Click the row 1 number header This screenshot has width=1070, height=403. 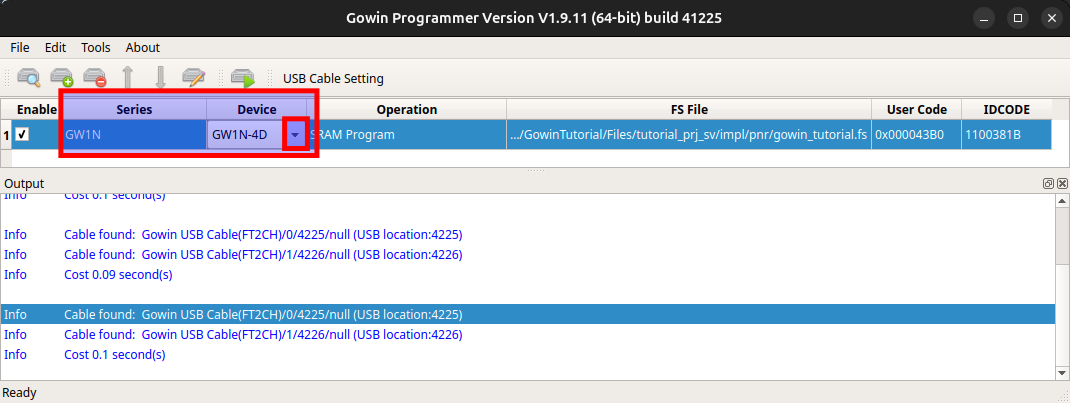pyautogui.click(x=6, y=135)
